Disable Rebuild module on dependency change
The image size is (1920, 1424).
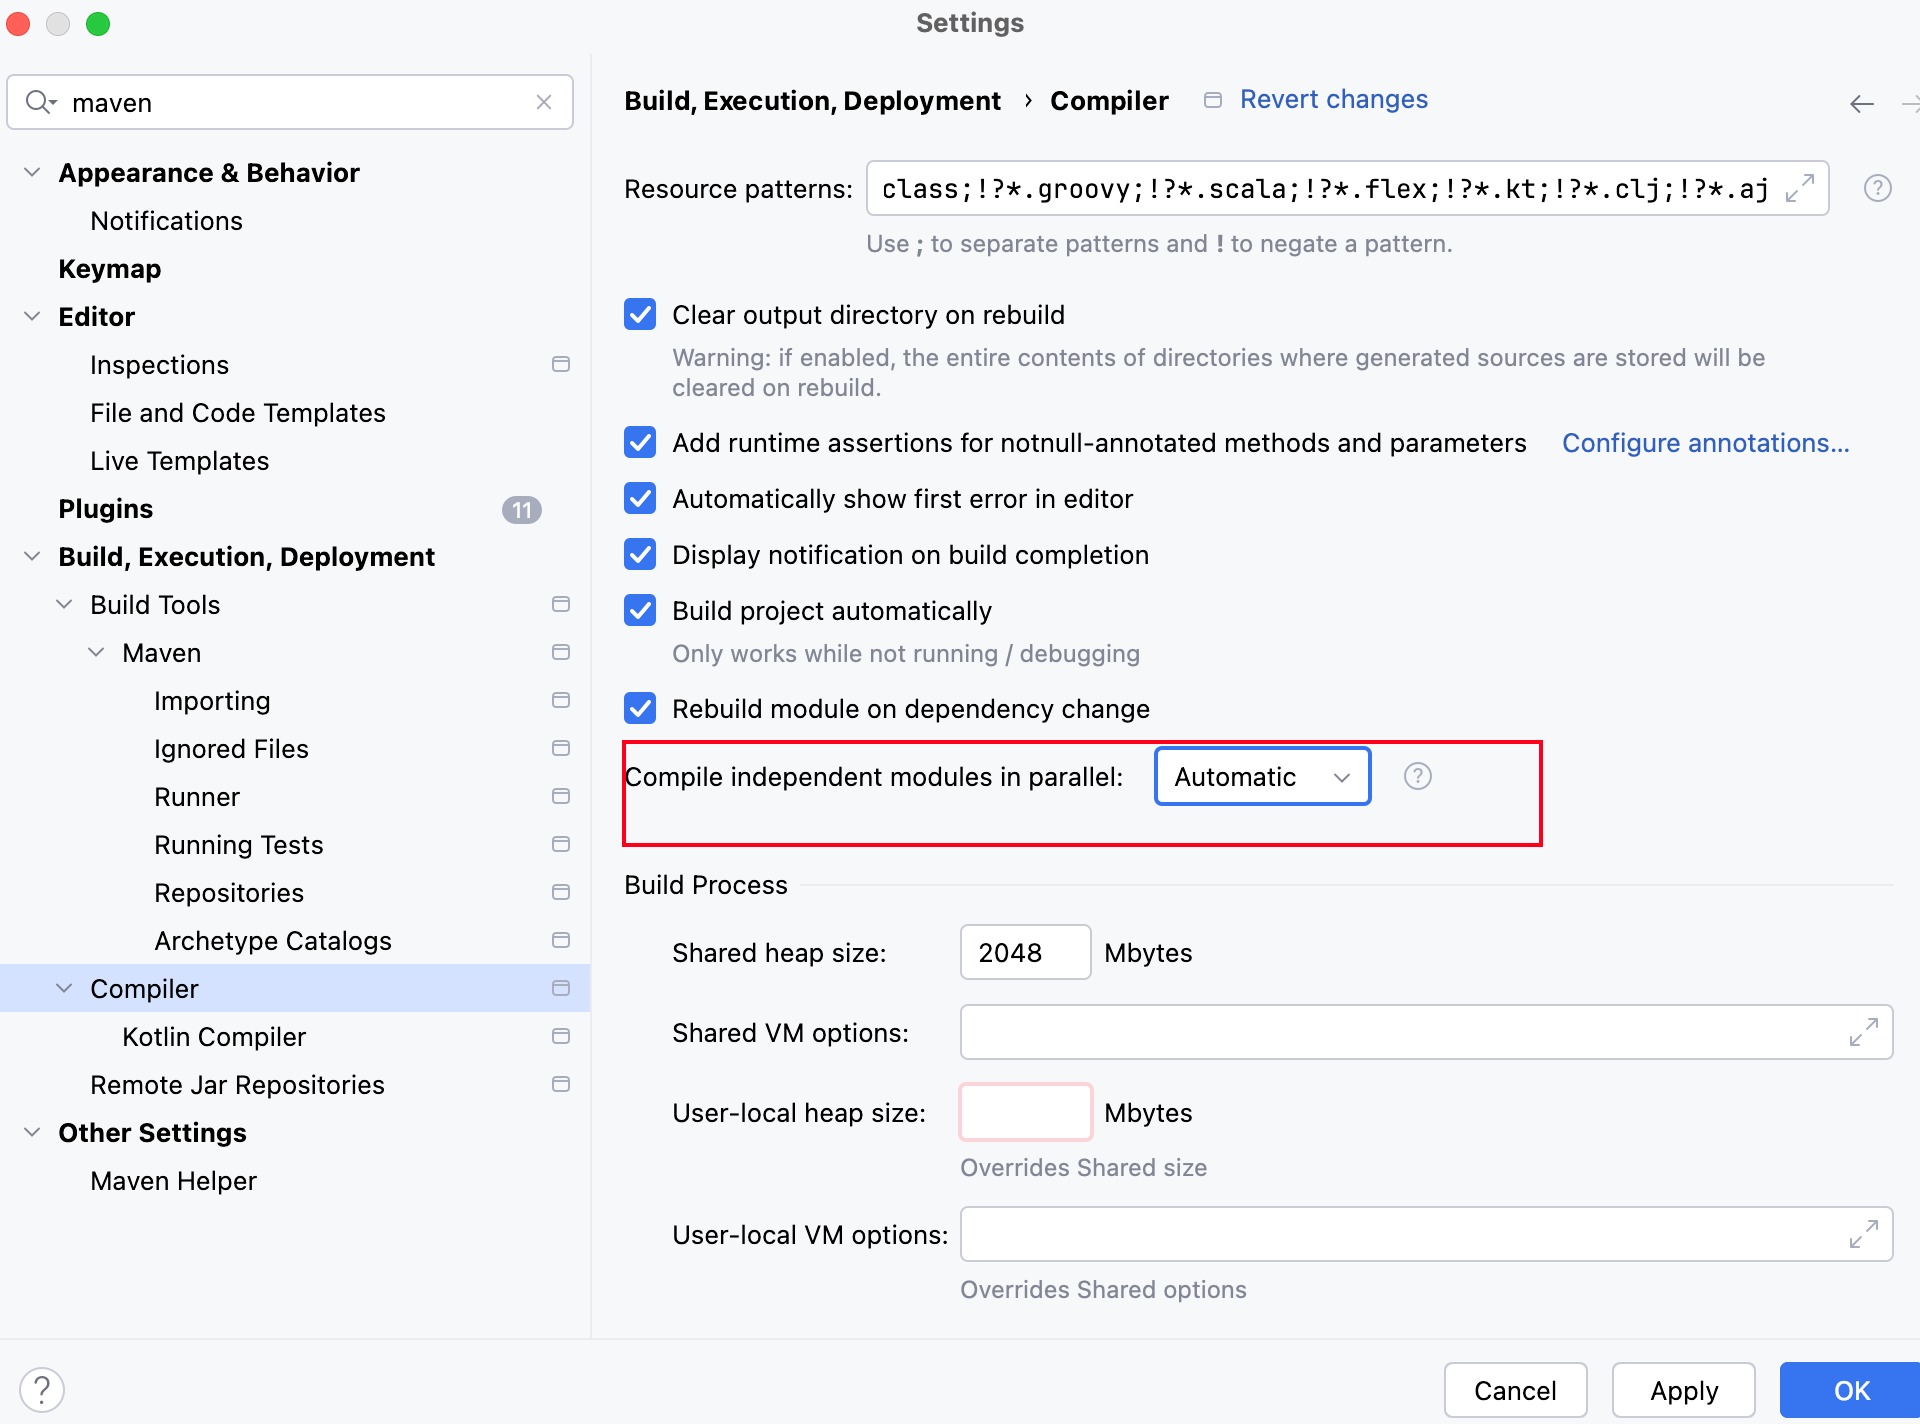pos(640,709)
